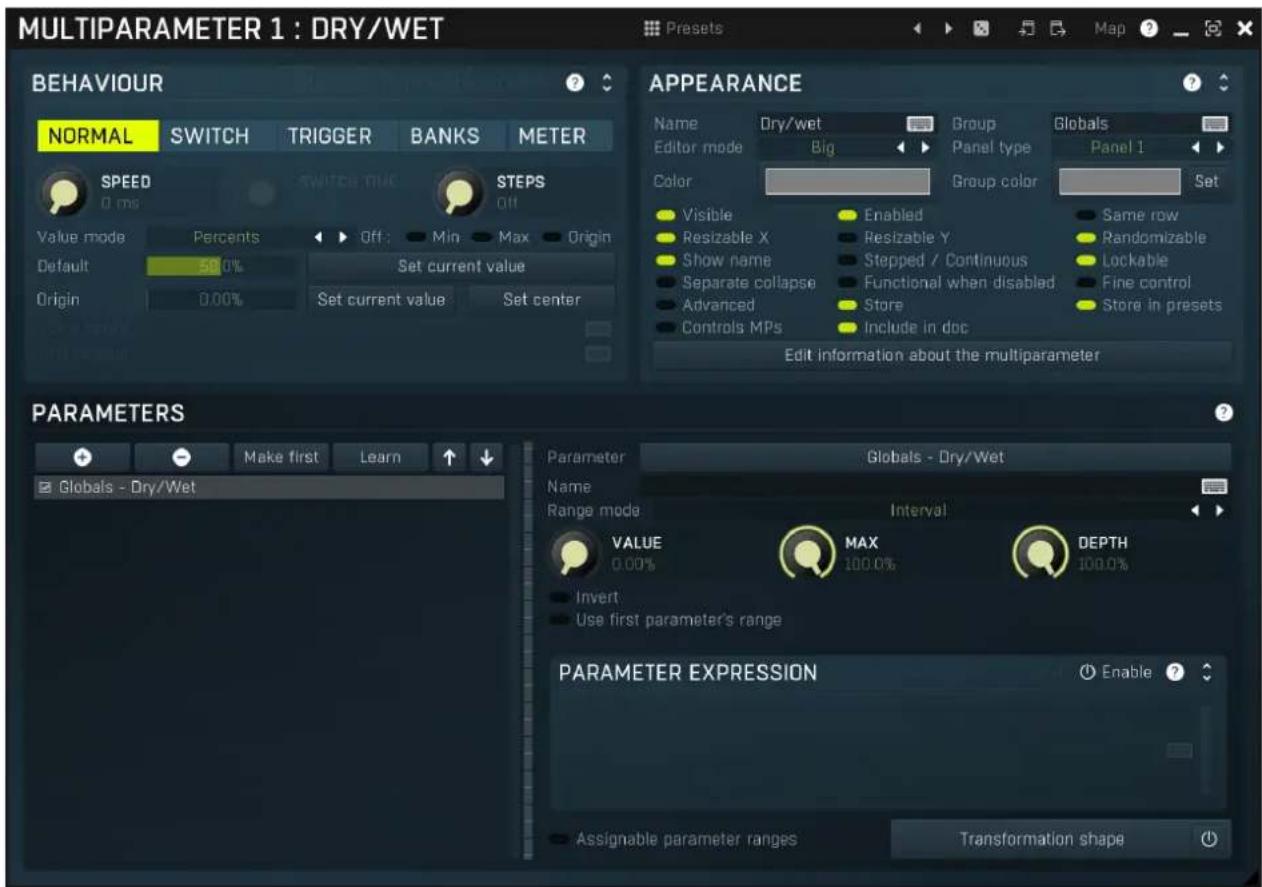
Task: Open the Range mode Interval dropdown
Action: (x=918, y=510)
